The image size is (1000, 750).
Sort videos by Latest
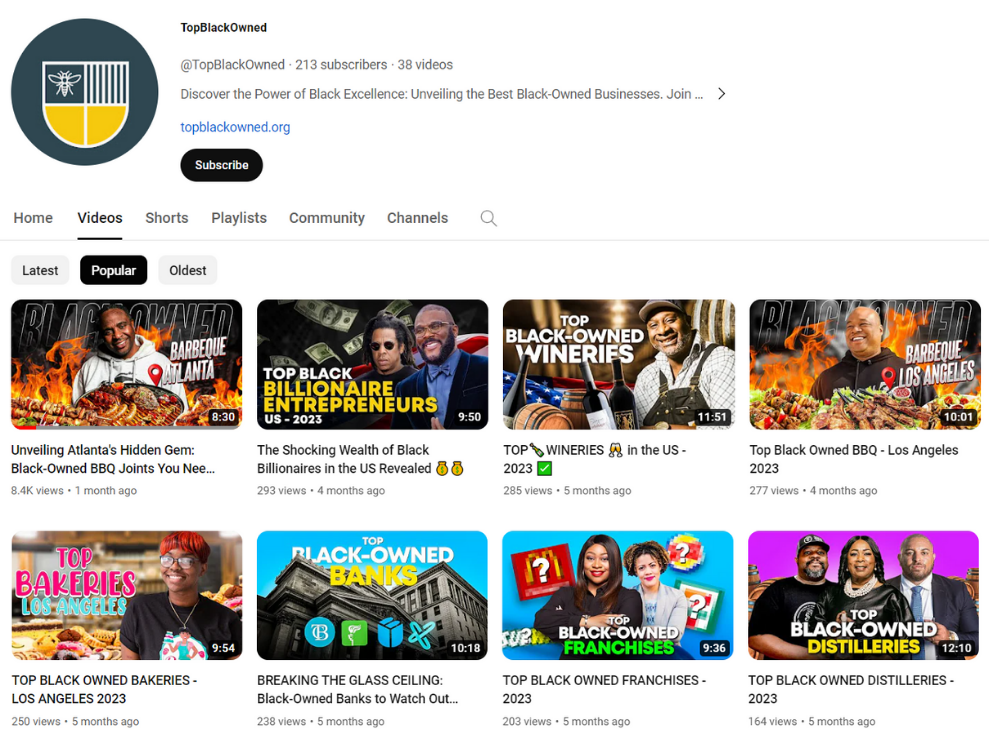pos(40,270)
